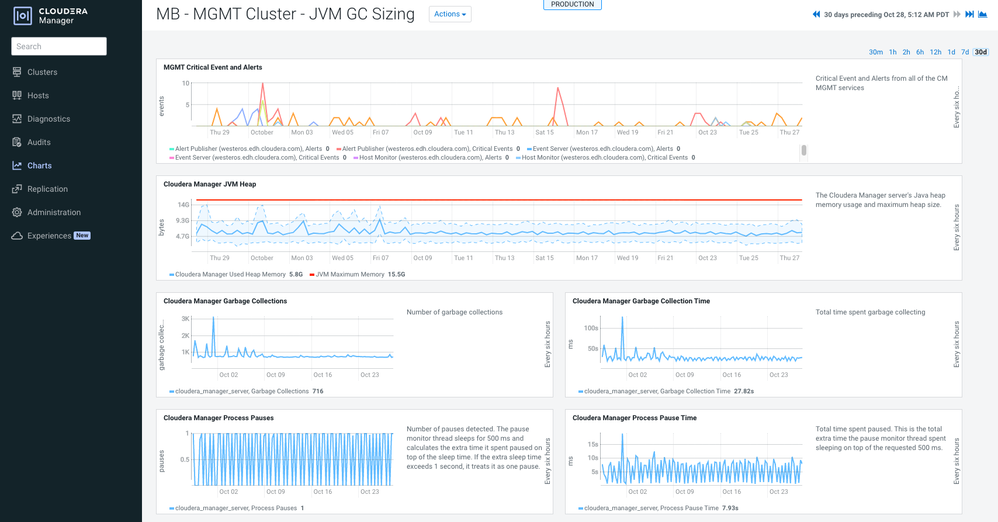This screenshot has height=522, width=998.
Task: Open Replication in the sidebar
Action: (x=47, y=189)
